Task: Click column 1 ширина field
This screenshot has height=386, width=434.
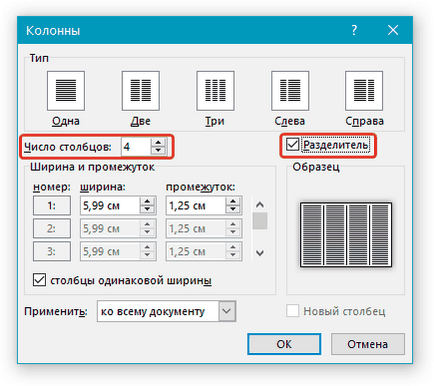Action: [x=110, y=205]
